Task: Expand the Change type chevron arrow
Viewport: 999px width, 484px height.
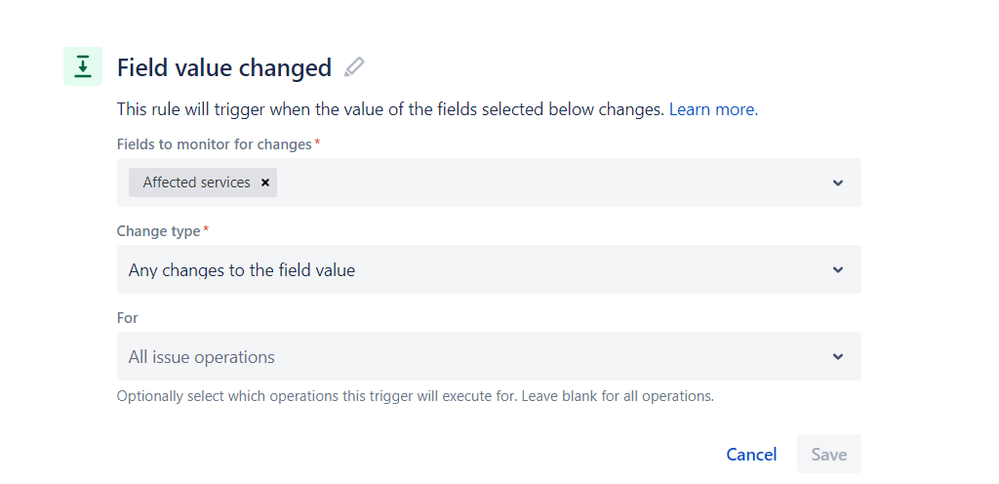Action: (x=838, y=269)
